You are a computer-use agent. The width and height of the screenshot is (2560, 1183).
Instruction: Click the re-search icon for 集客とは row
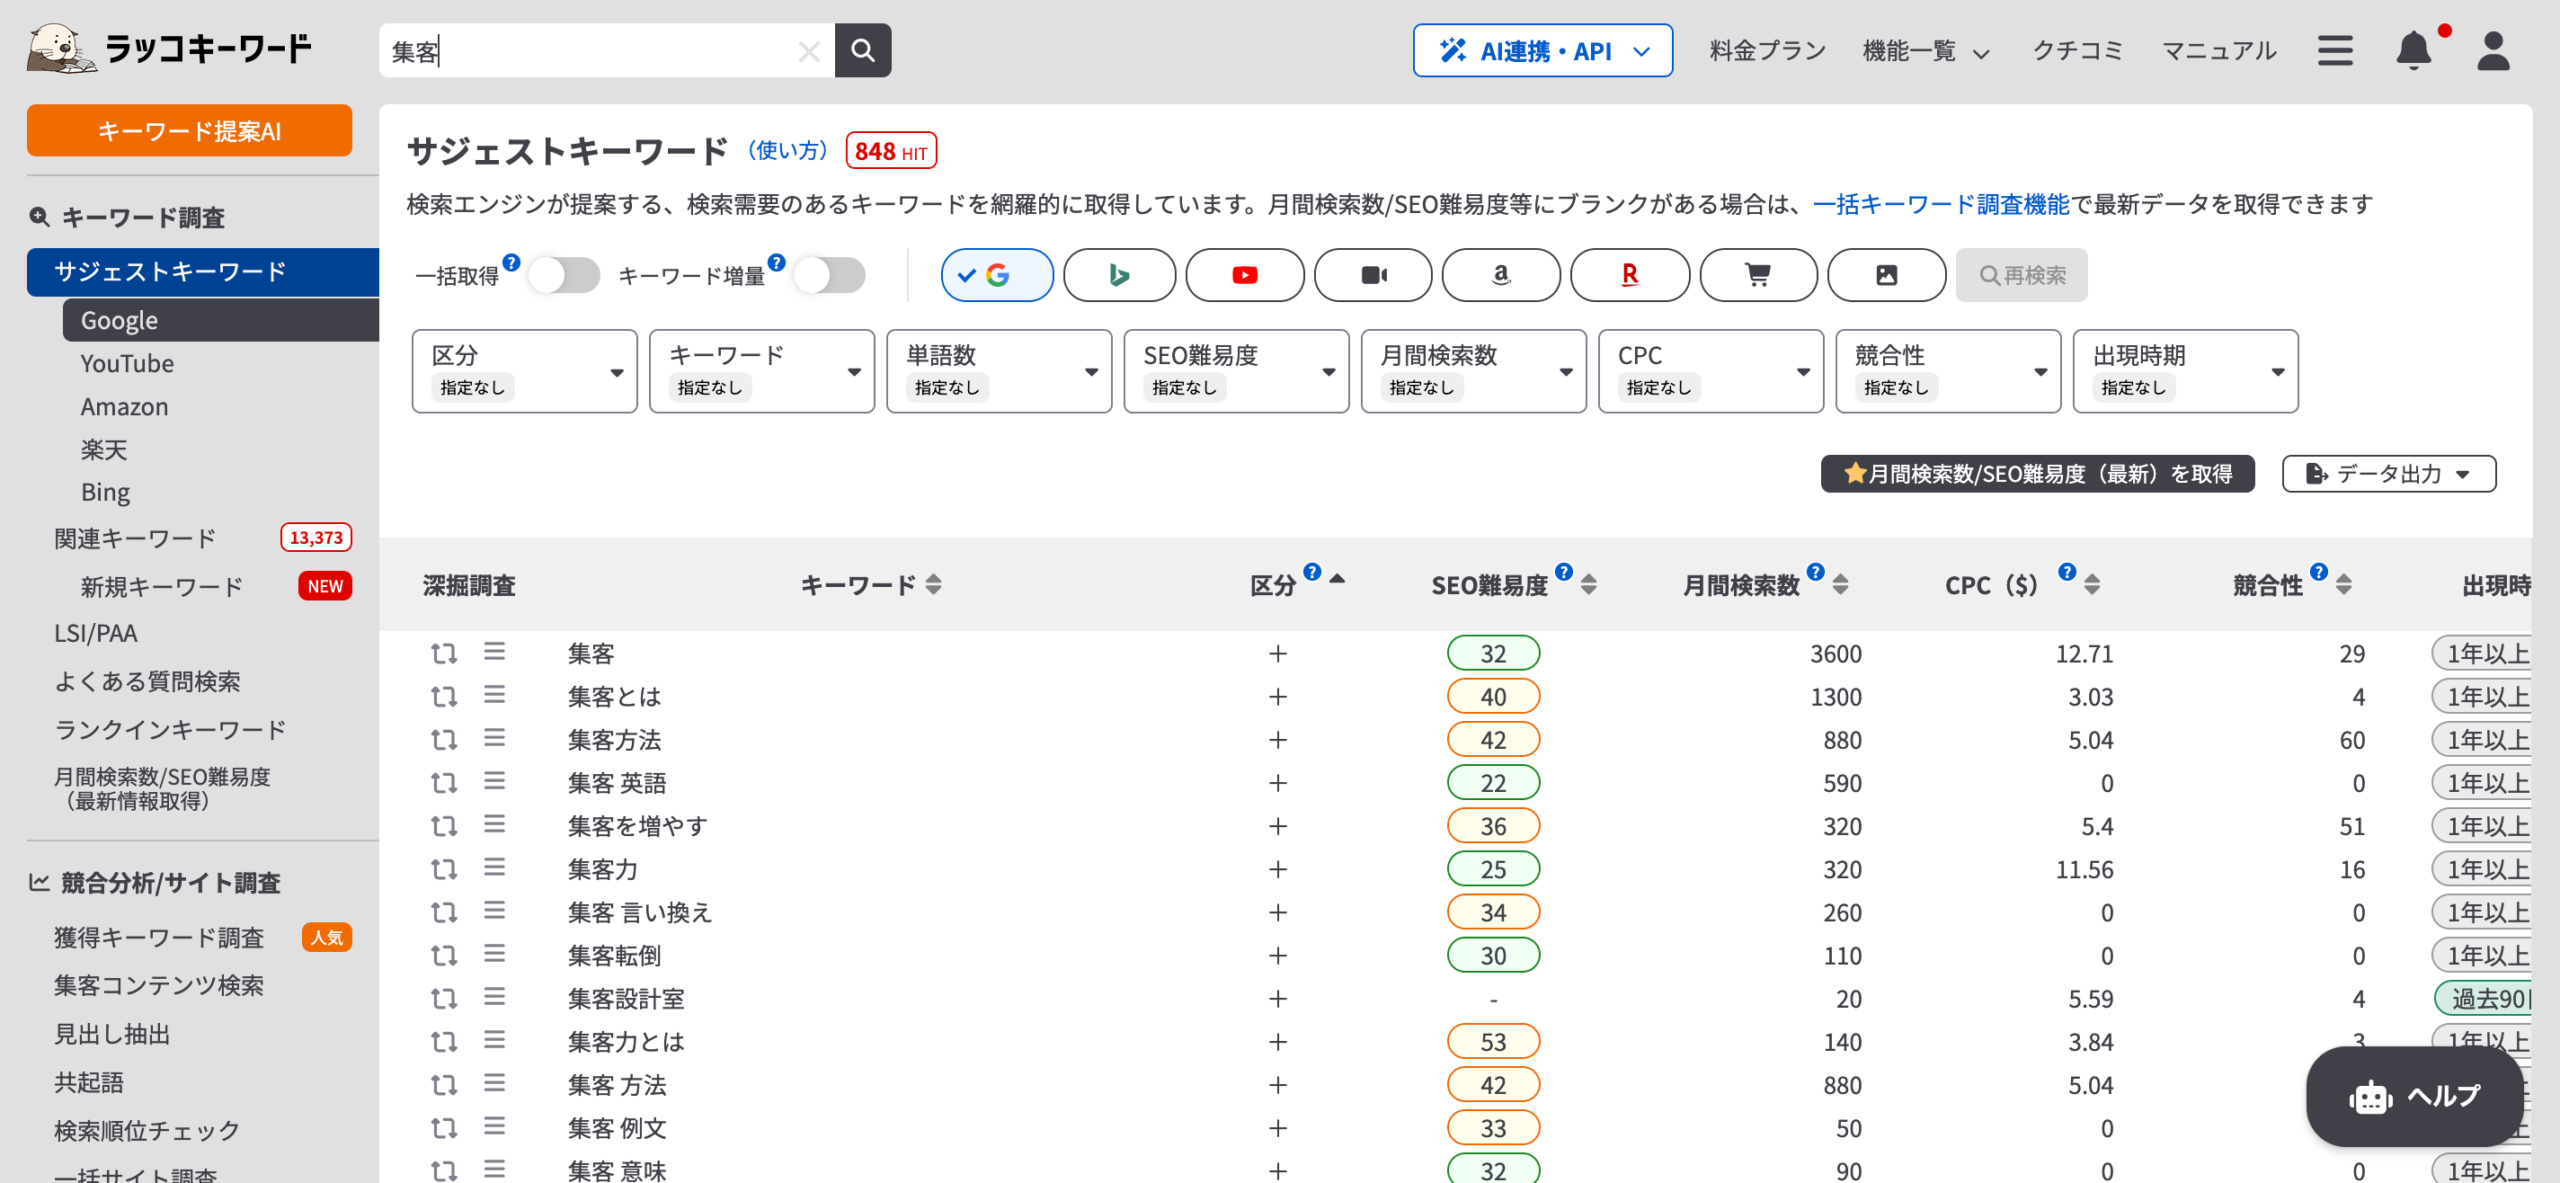coord(444,696)
